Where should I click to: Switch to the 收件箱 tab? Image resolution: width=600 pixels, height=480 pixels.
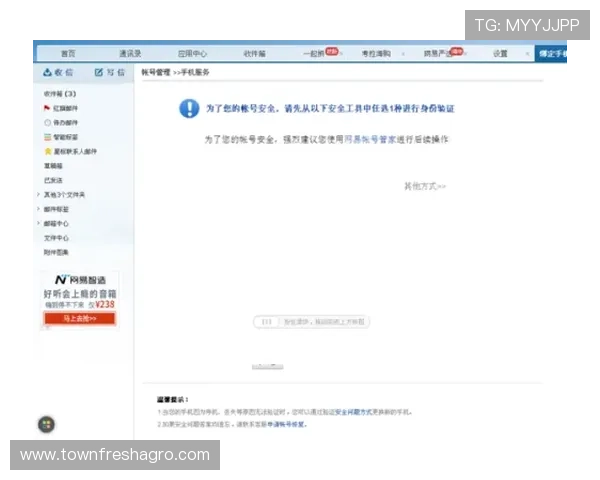pos(254,54)
